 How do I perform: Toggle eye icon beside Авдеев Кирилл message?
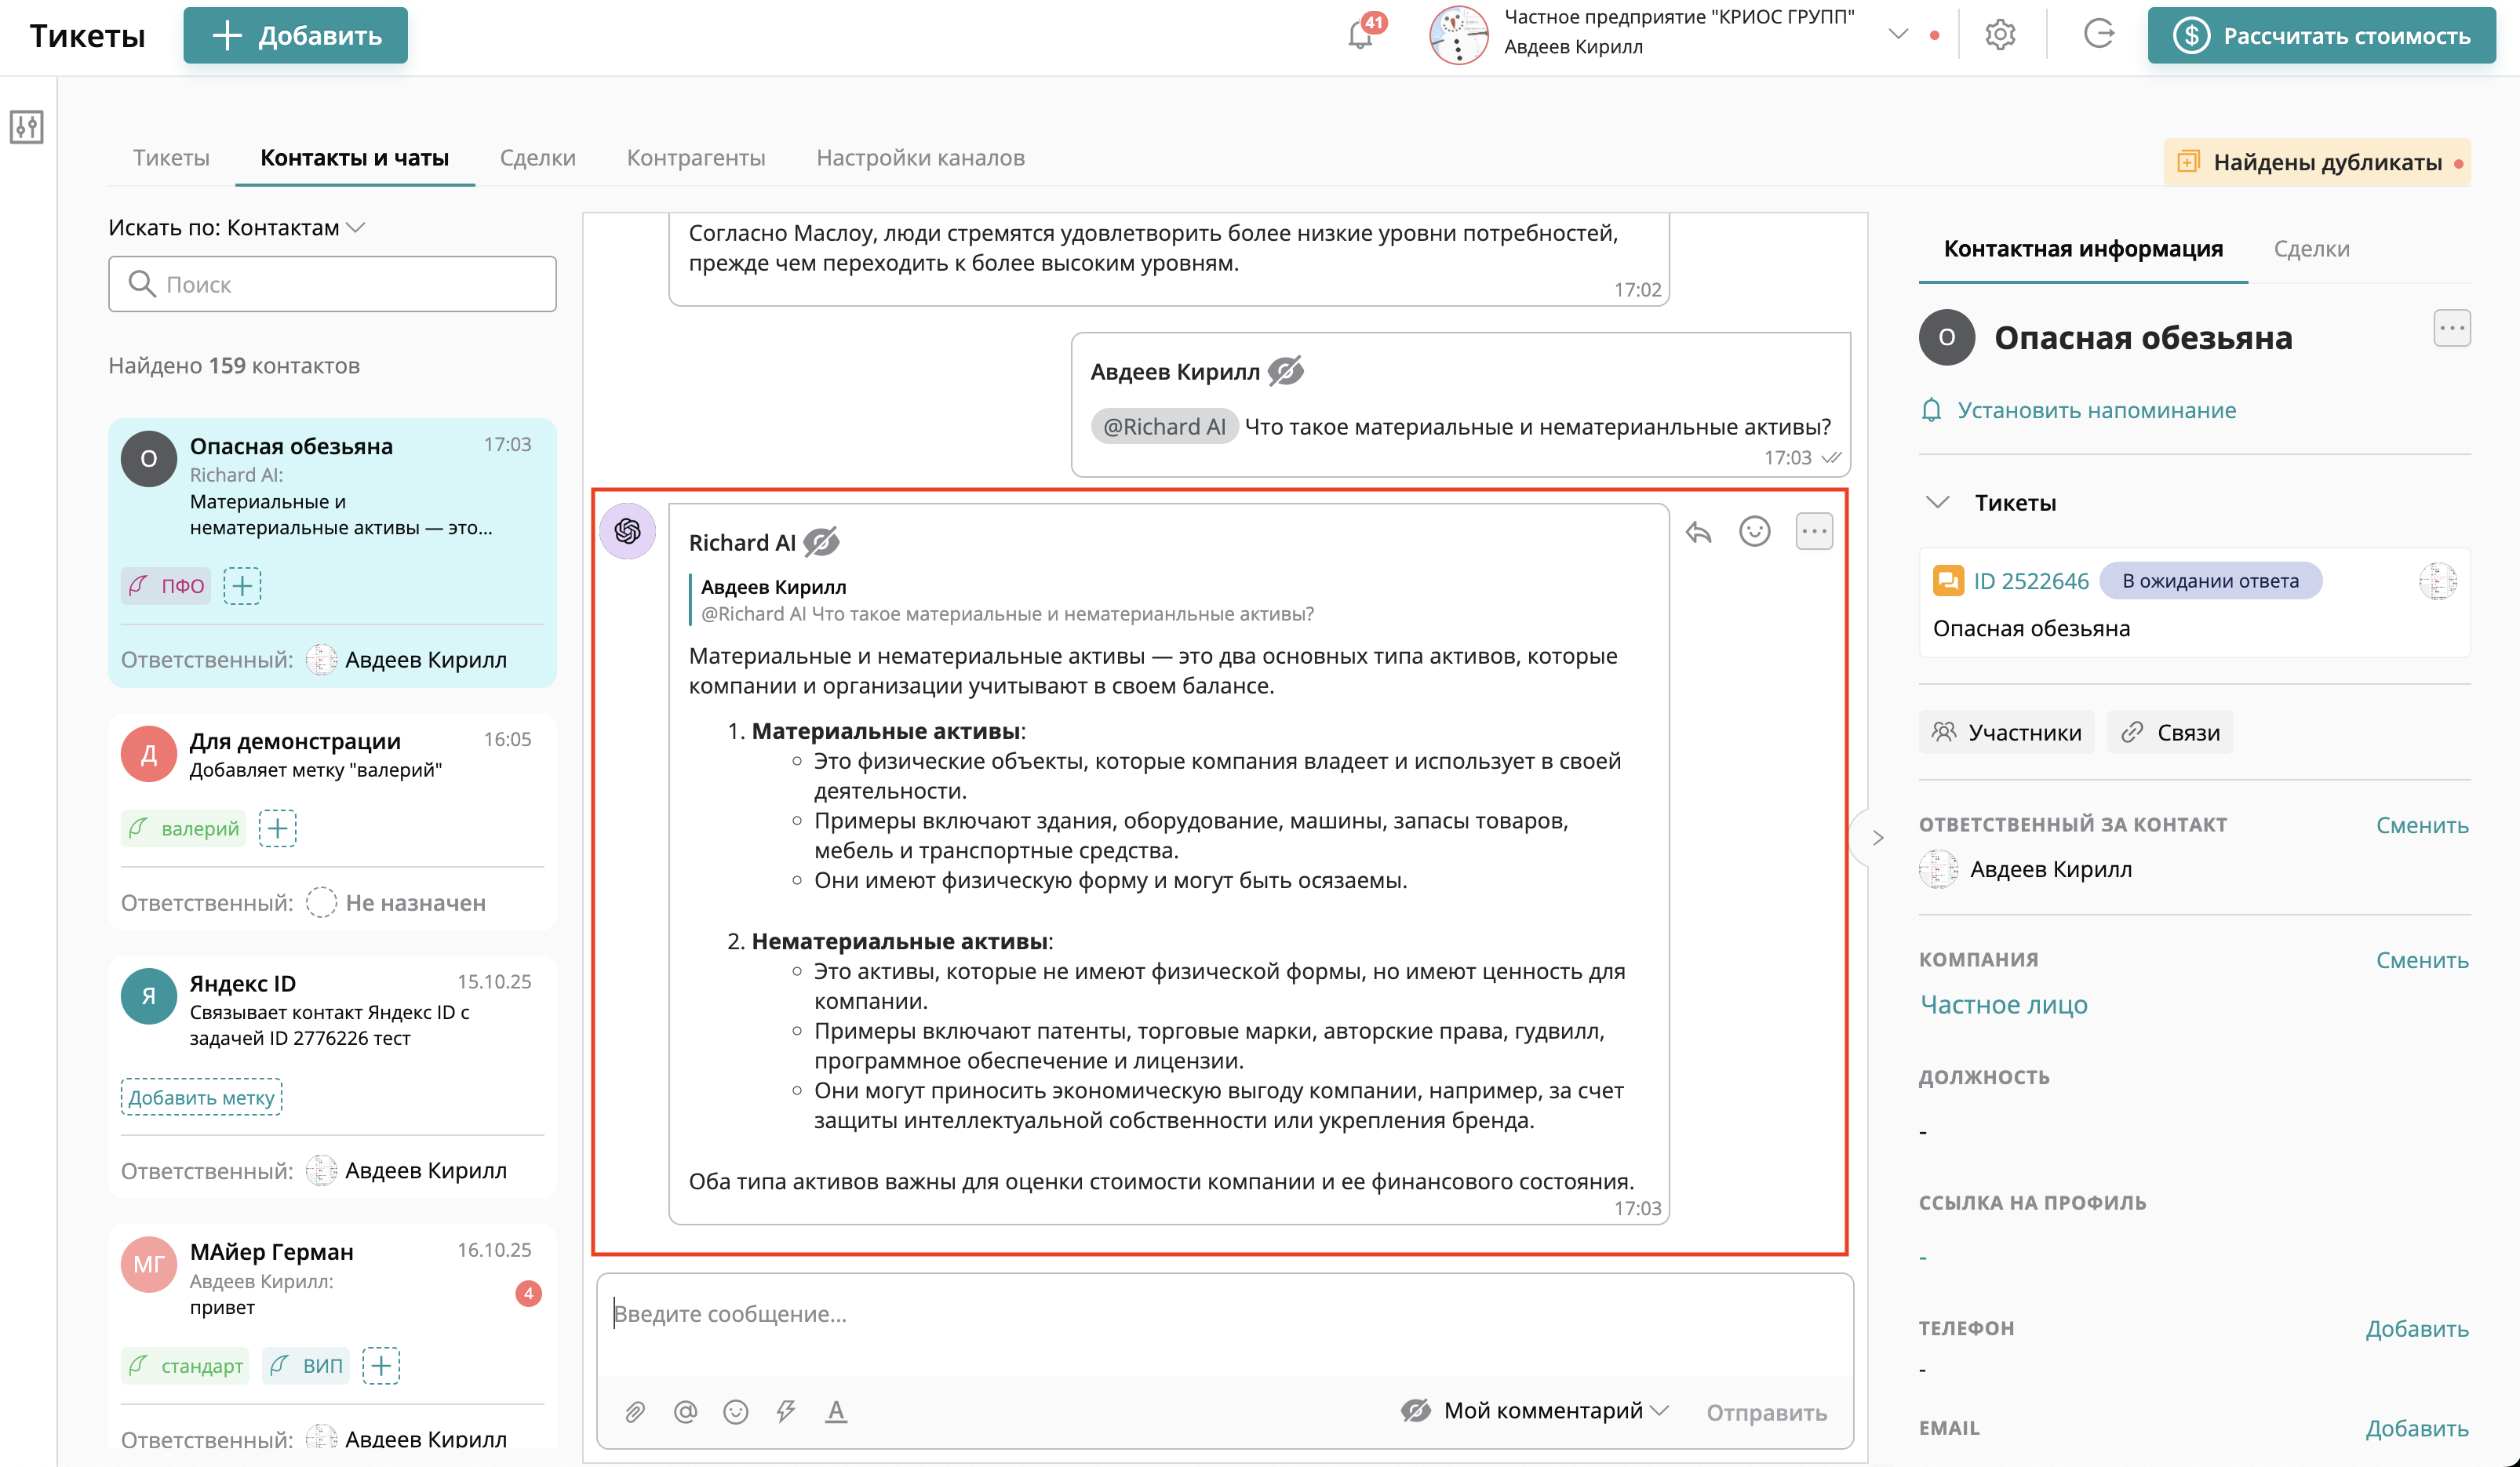1286,371
